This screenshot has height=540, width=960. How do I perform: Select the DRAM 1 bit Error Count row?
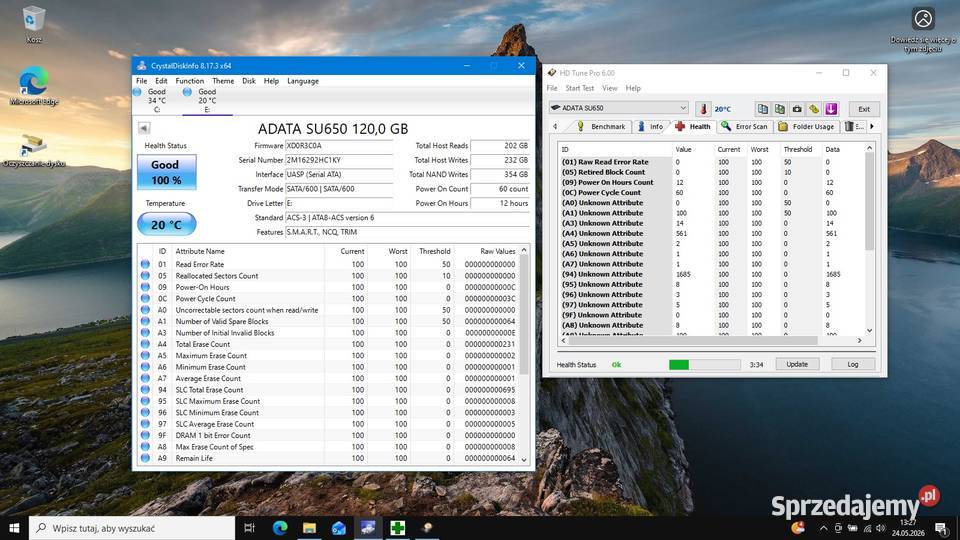[x=328, y=435]
